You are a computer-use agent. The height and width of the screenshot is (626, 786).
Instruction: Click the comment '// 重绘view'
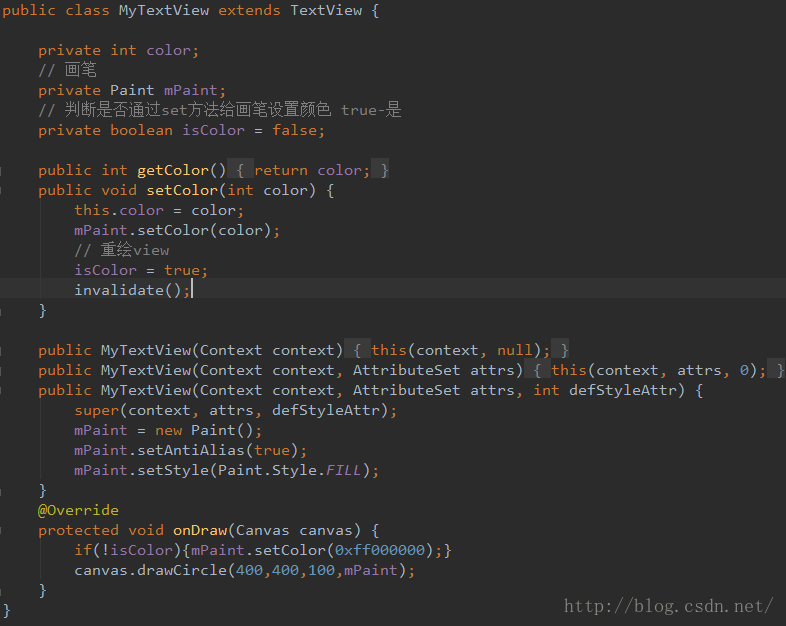[x=122, y=250]
